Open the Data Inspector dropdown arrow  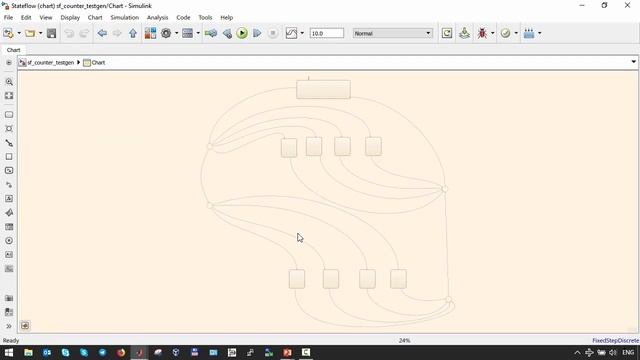tap(302, 33)
